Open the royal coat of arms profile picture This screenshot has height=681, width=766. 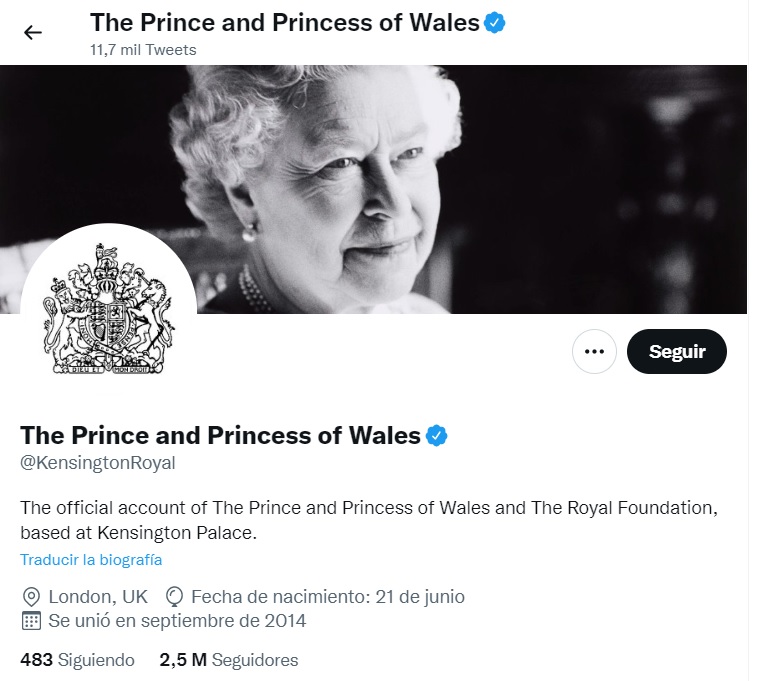(x=108, y=311)
